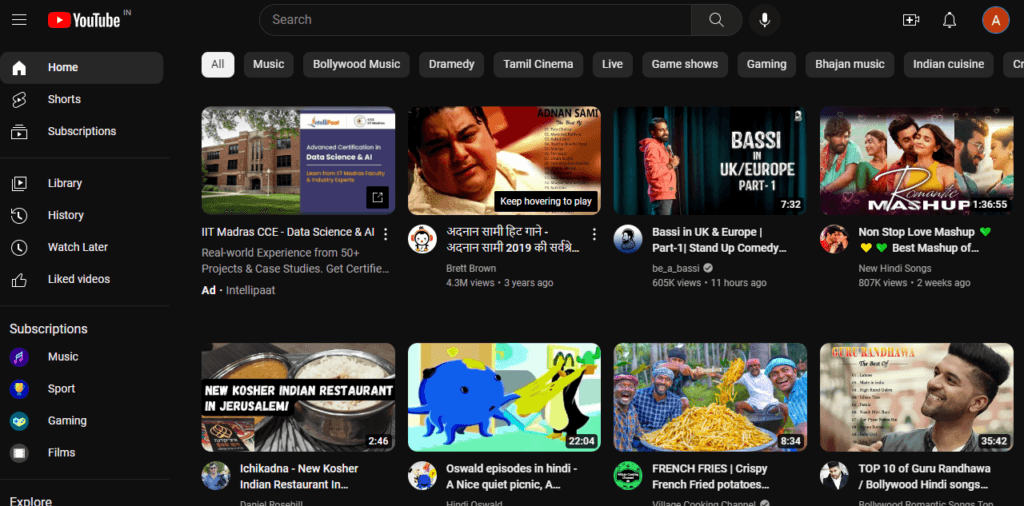Open Non Stop Love Mashup video title

(x=924, y=240)
